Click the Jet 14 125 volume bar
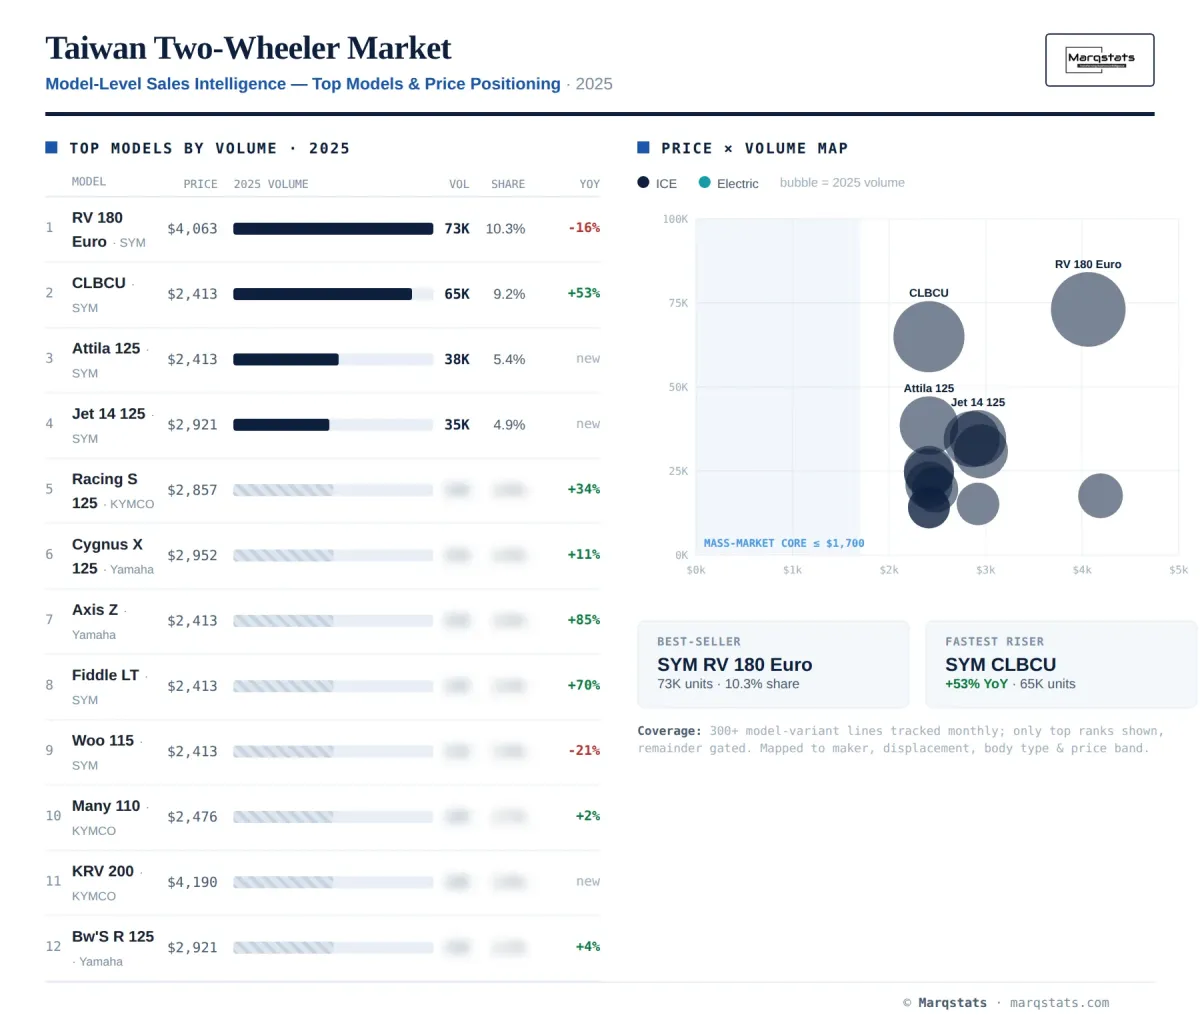The image size is (1200, 1035). (x=333, y=425)
